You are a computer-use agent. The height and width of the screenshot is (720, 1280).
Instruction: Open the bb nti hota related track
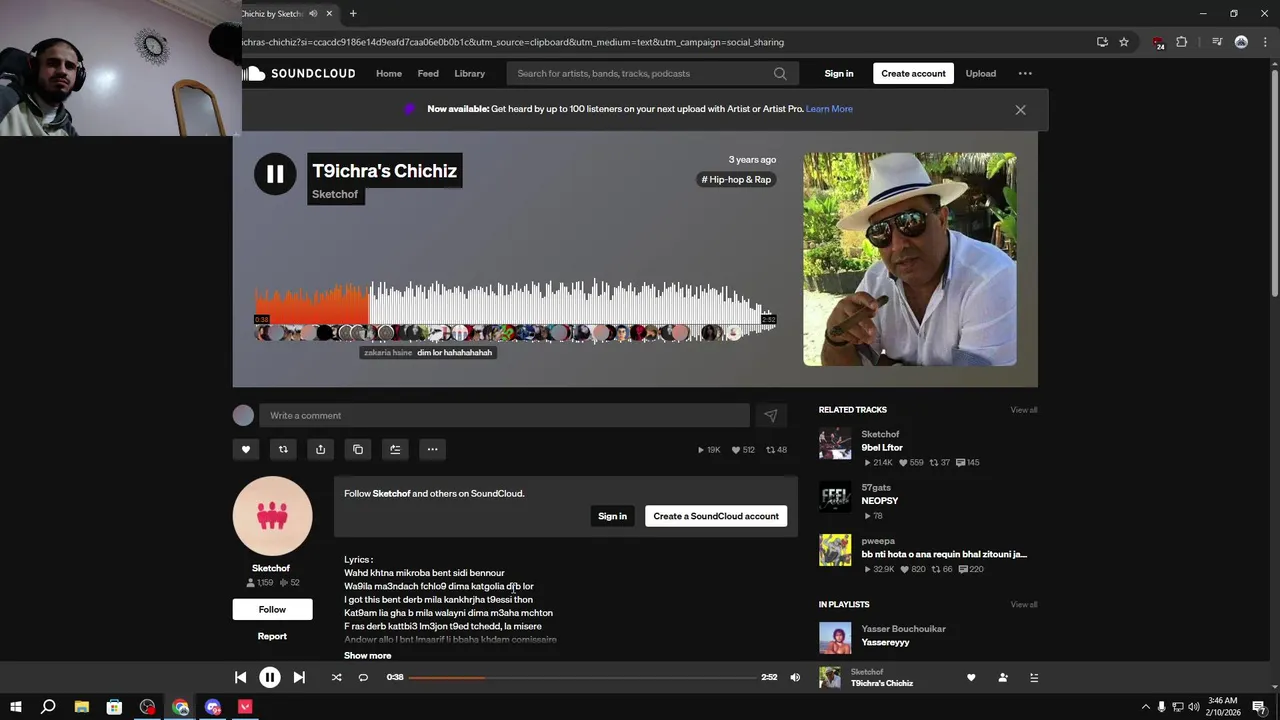(944, 554)
